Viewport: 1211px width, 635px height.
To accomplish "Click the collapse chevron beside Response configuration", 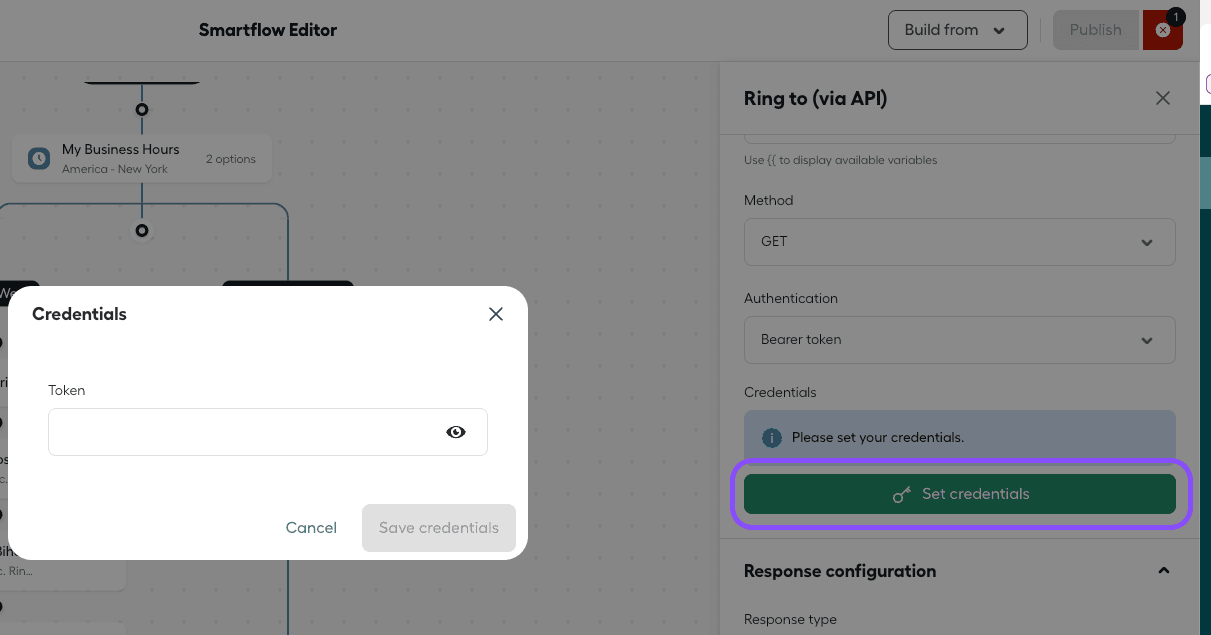I will 1163,570.
